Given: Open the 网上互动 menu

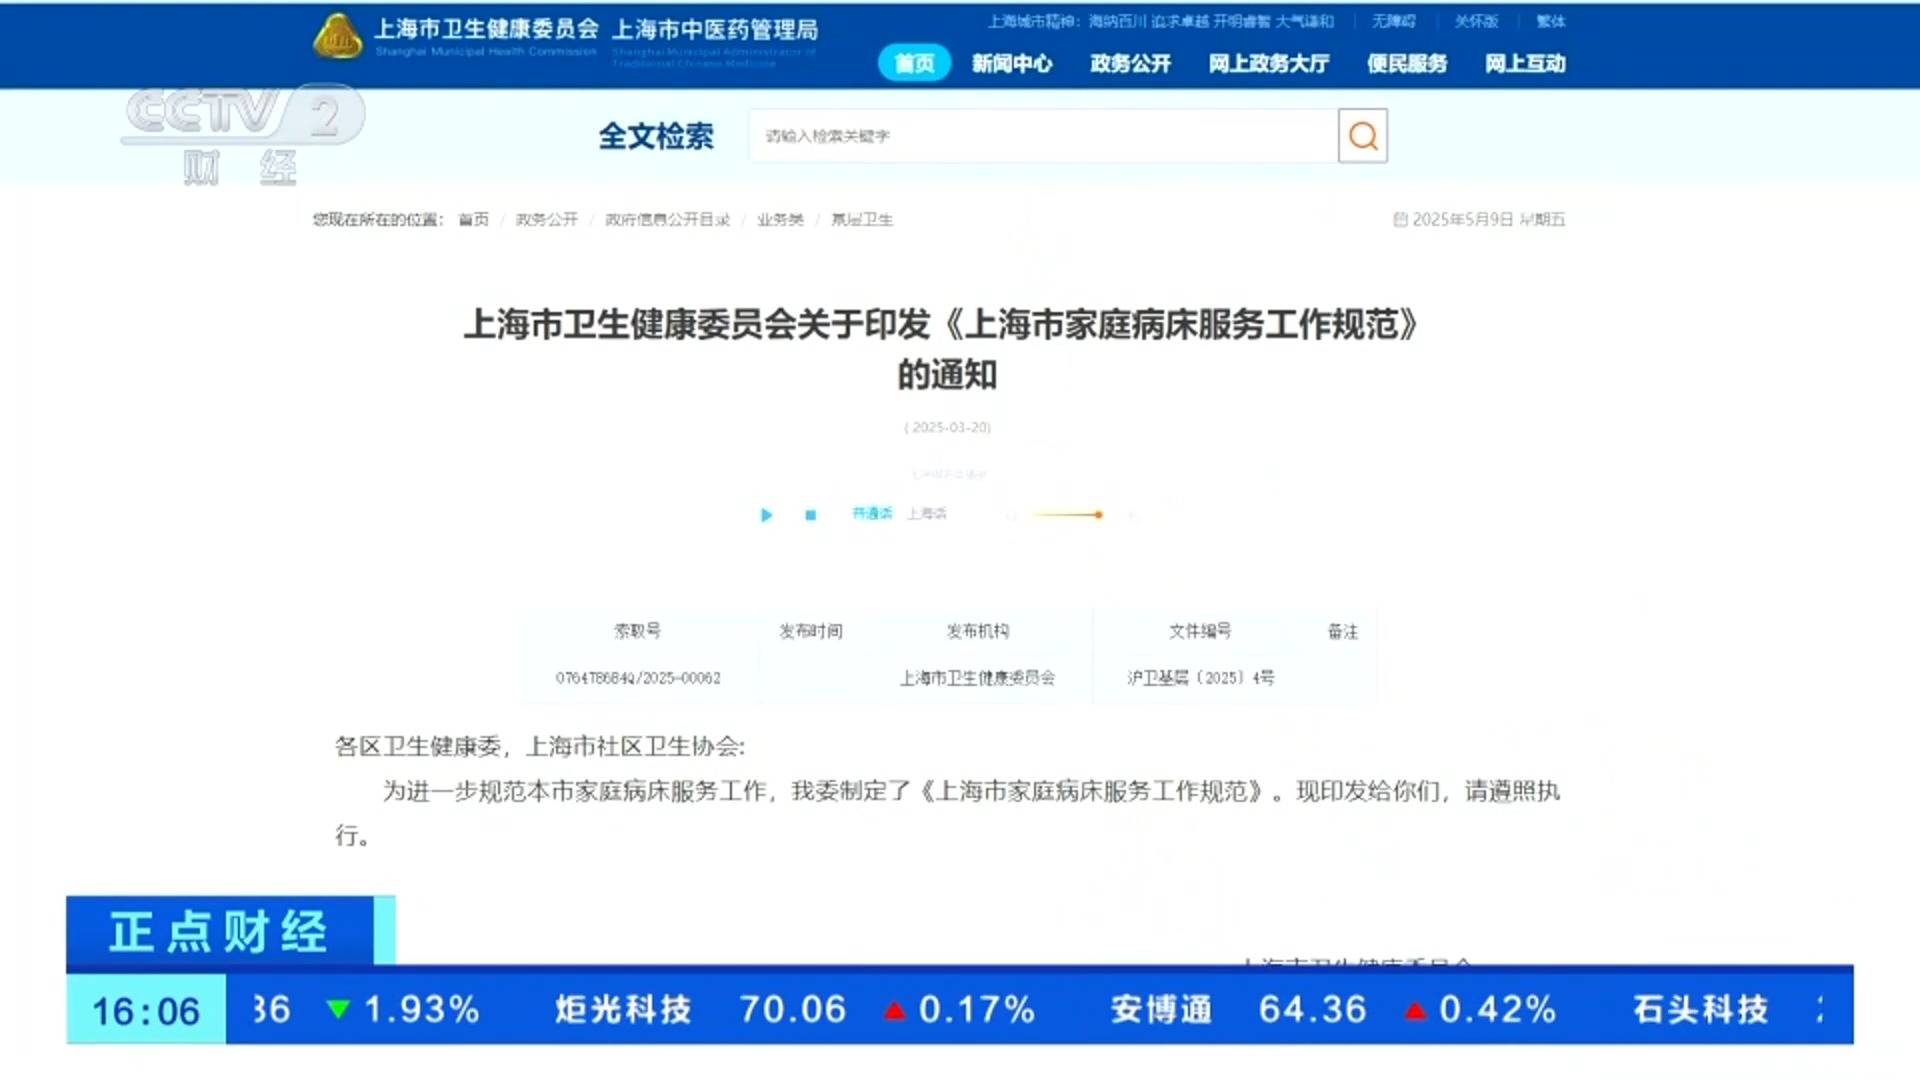Looking at the screenshot, I should coord(1525,63).
